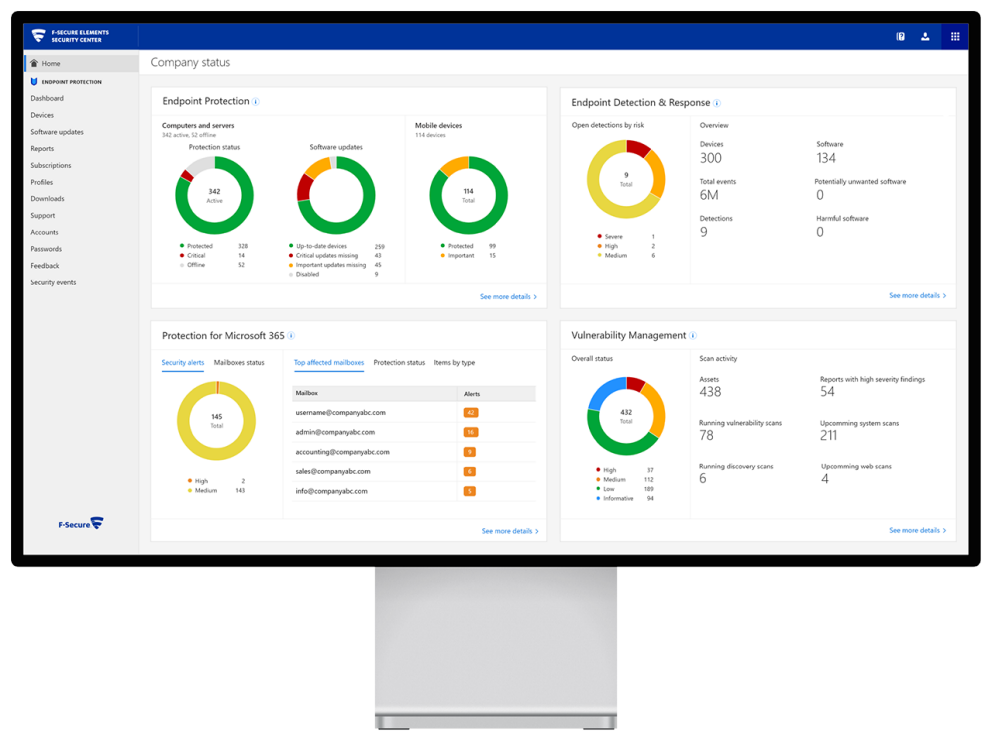Click Critical updates missing legend entry
This screenshot has width=992, height=748.
coord(335,256)
